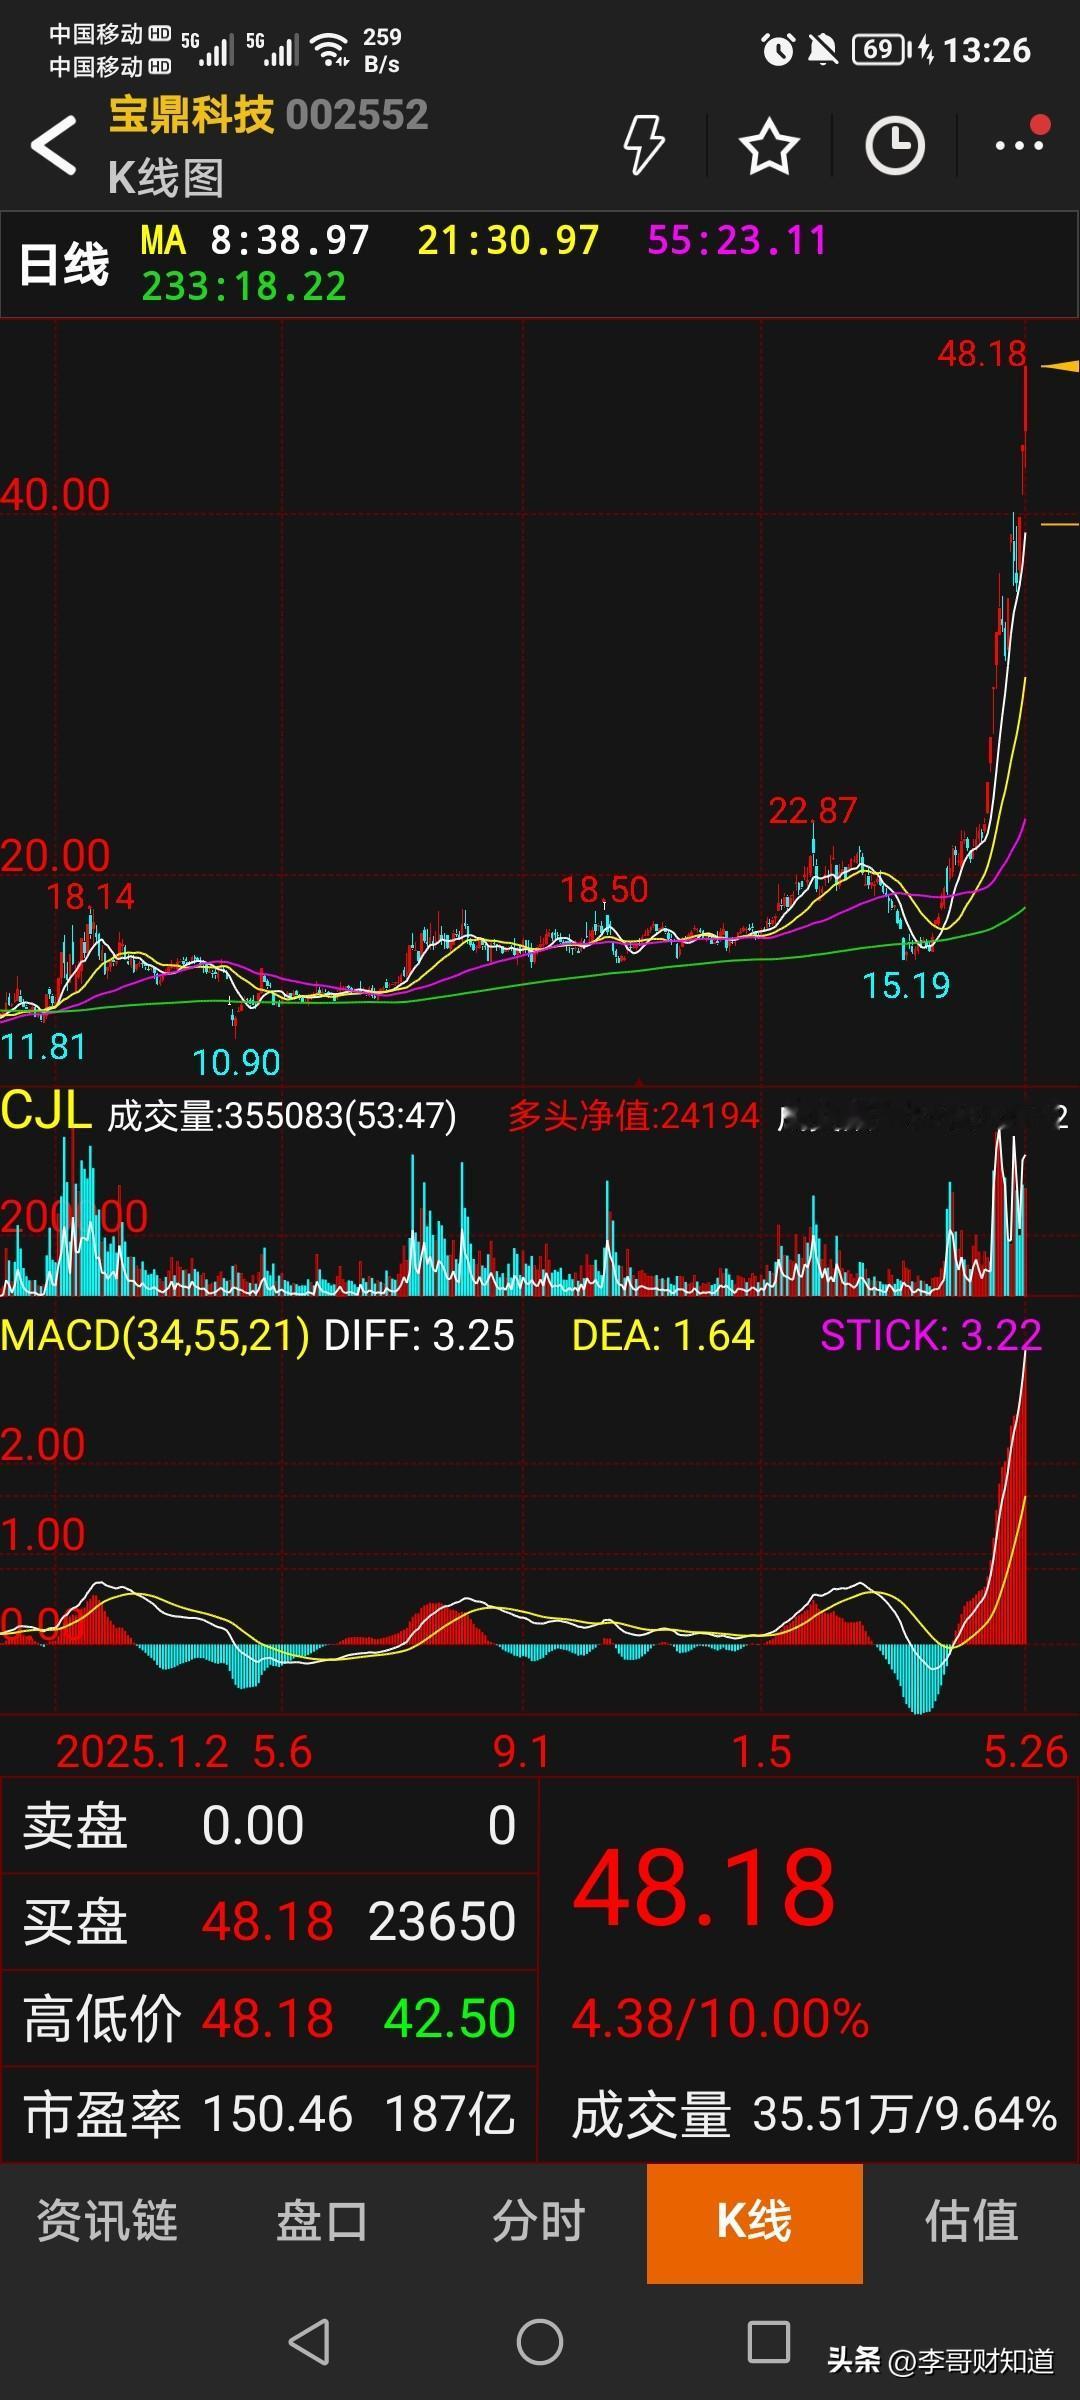Tap the DIFF: 3.25 value
This screenshot has height=2400, width=1080.
419,1335
